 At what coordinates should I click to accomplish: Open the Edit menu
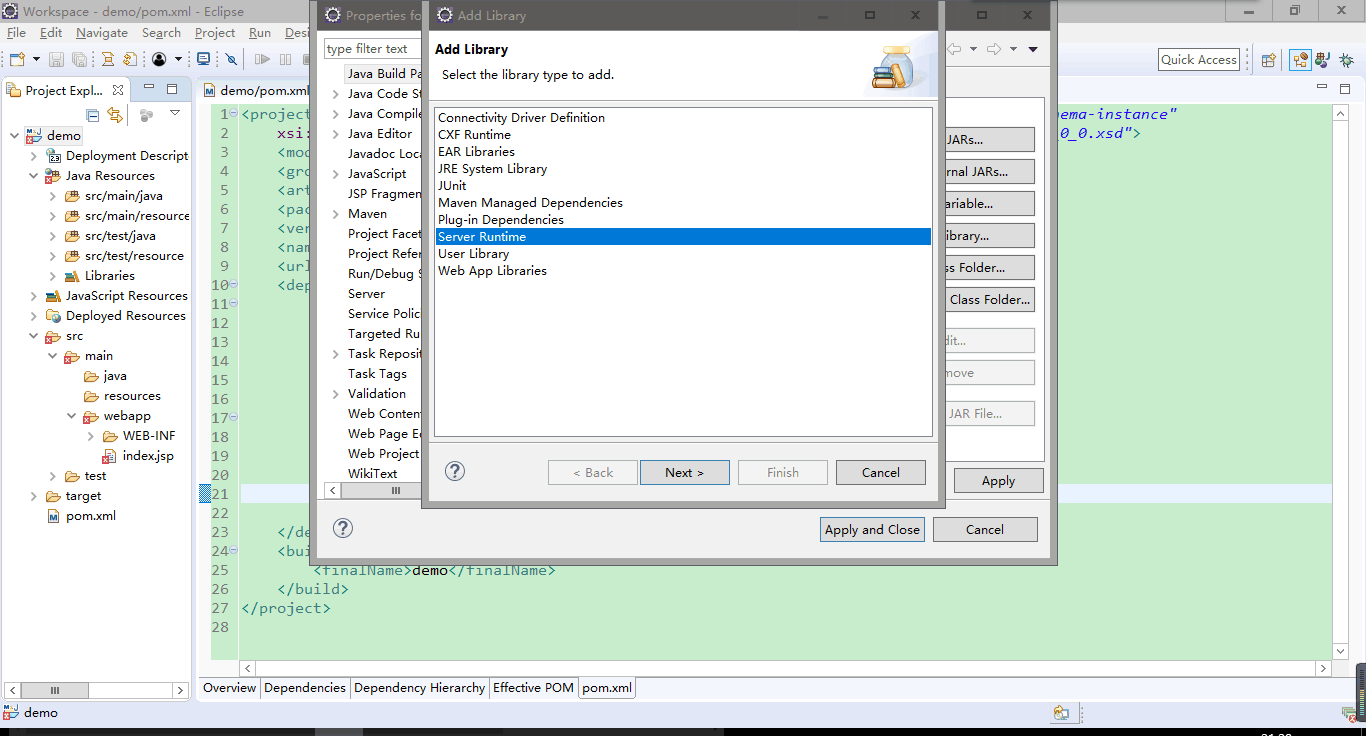[x=51, y=32]
